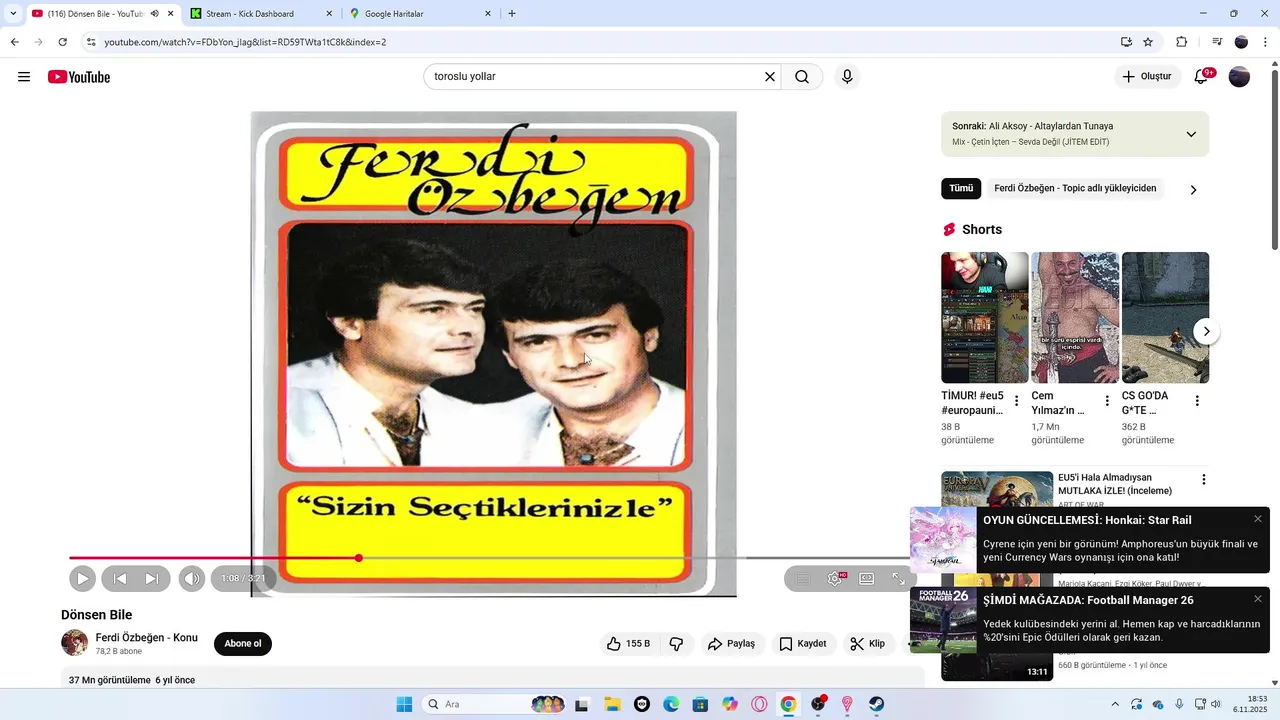Open the ŞİMDİ MAĞAZADA: Football Manager 26 notification

click(1090, 620)
